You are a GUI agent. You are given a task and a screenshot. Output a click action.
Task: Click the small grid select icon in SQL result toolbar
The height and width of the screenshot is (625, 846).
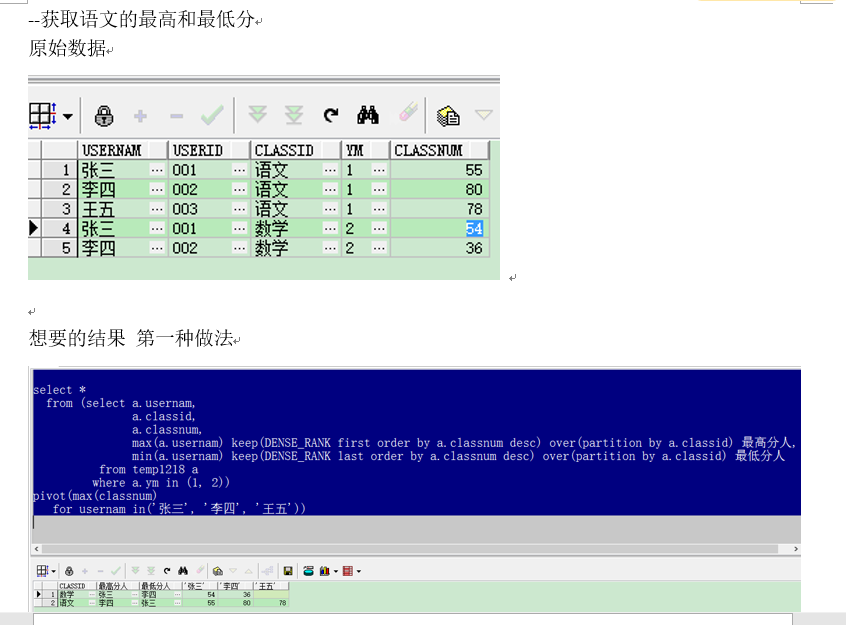click(x=43, y=571)
